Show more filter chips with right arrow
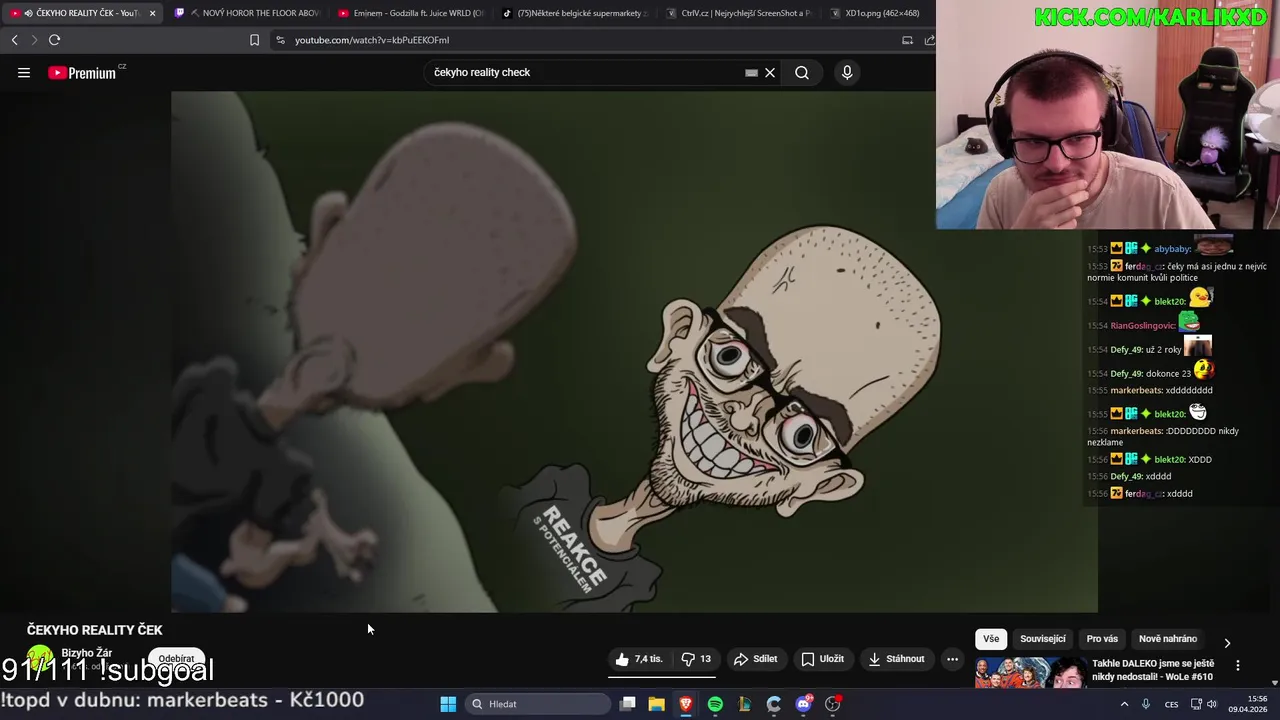Screen dimensions: 1280x720 coord(1227,643)
